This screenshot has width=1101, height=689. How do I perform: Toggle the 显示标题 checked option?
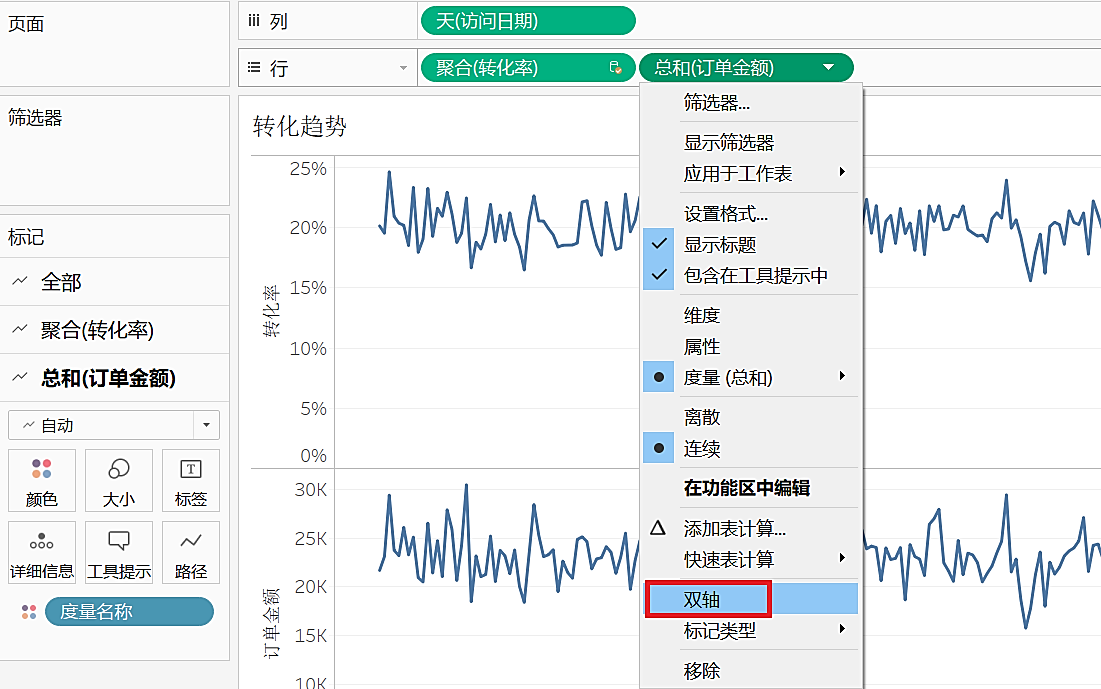[751, 244]
